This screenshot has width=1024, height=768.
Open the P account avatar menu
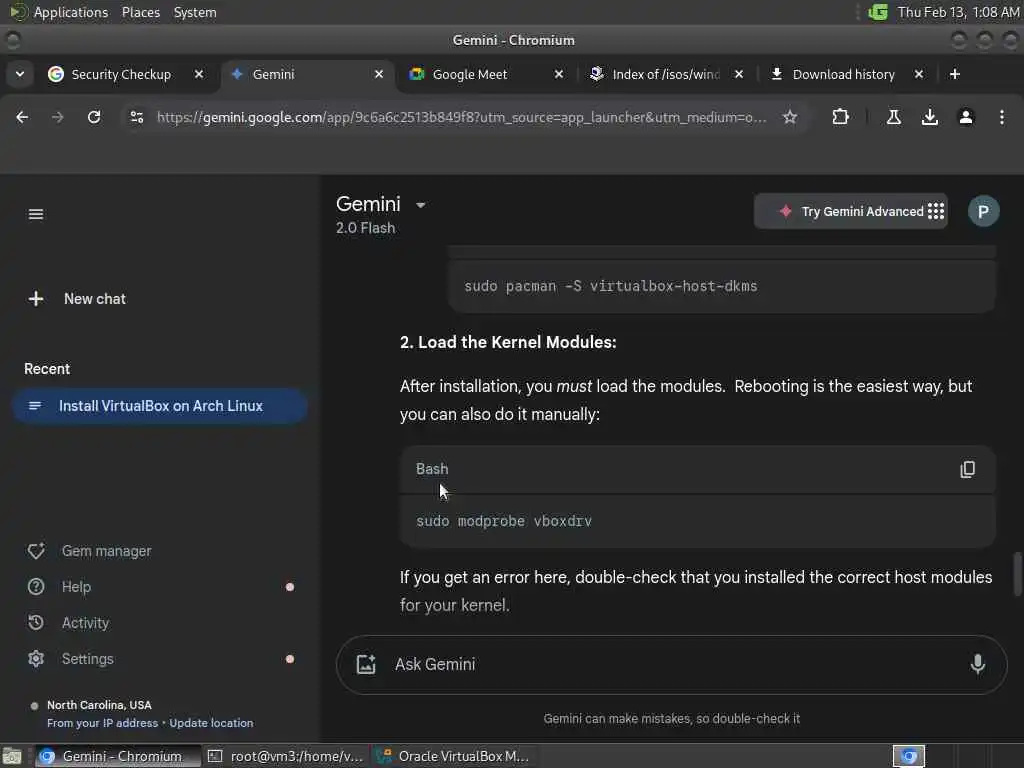(983, 211)
